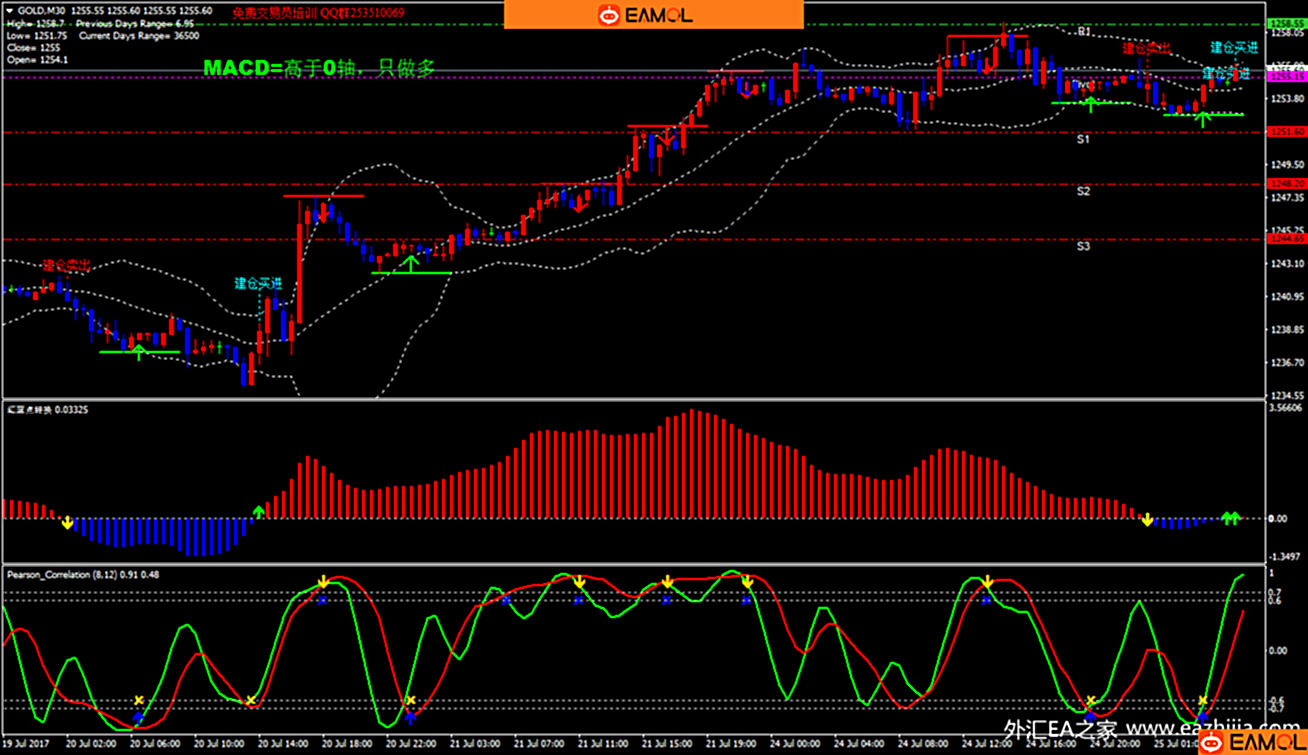Screen dimensions: 1308x755
Task: Select the green 1258.55 price tag
Action: pyautogui.click(x=1283, y=23)
